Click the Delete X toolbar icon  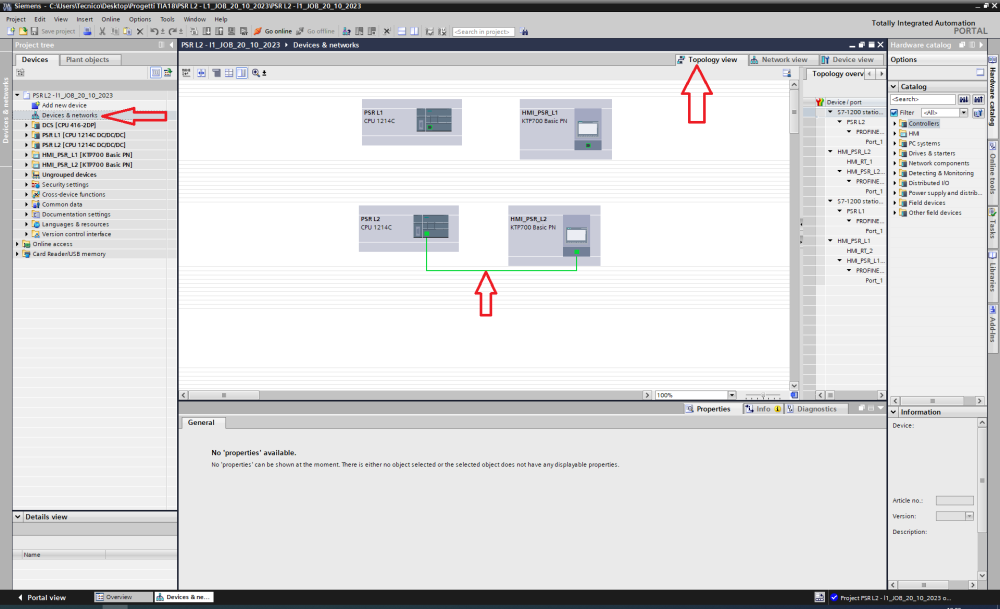[140, 31]
